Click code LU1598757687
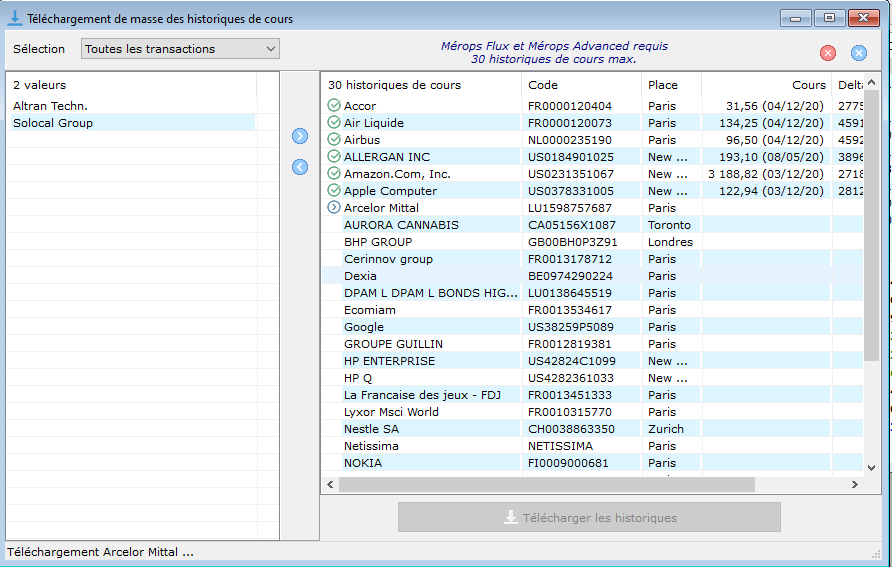 coord(569,208)
